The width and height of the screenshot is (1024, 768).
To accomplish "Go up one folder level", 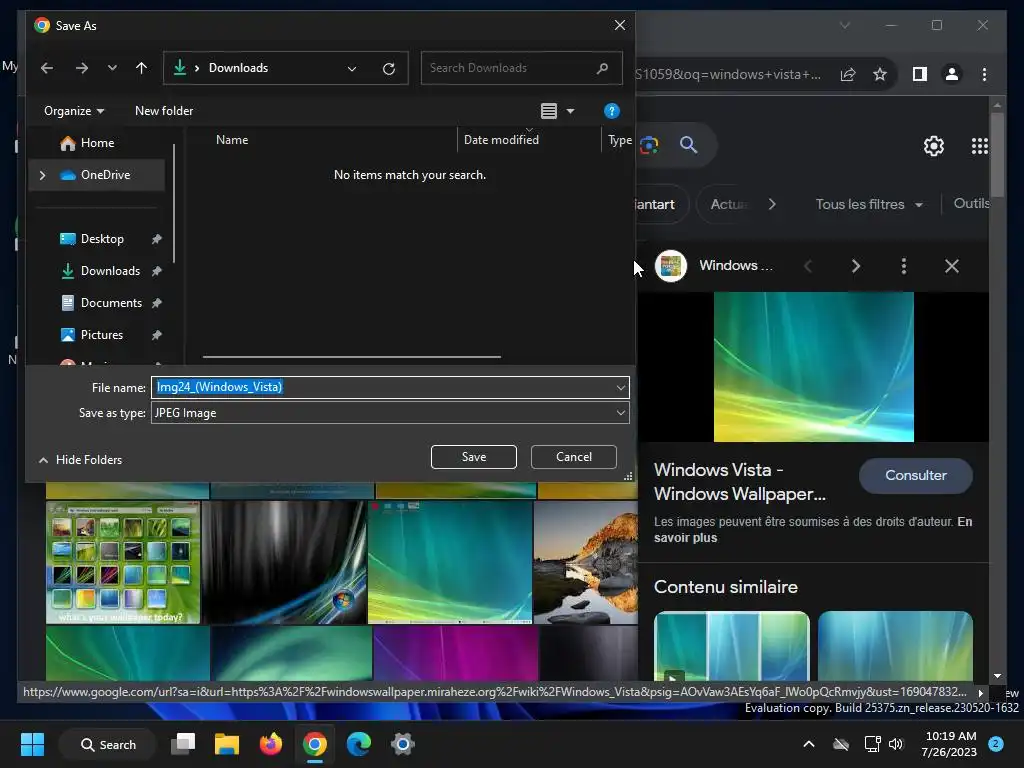I will tap(141, 68).
